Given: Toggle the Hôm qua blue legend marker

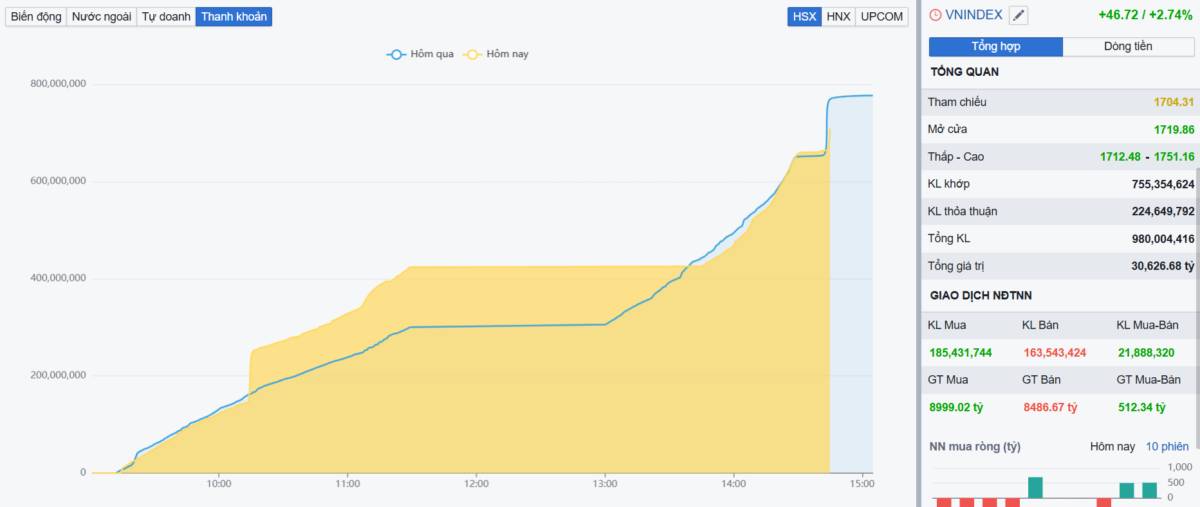Looking at the screenshot, I should coord(397,54).
